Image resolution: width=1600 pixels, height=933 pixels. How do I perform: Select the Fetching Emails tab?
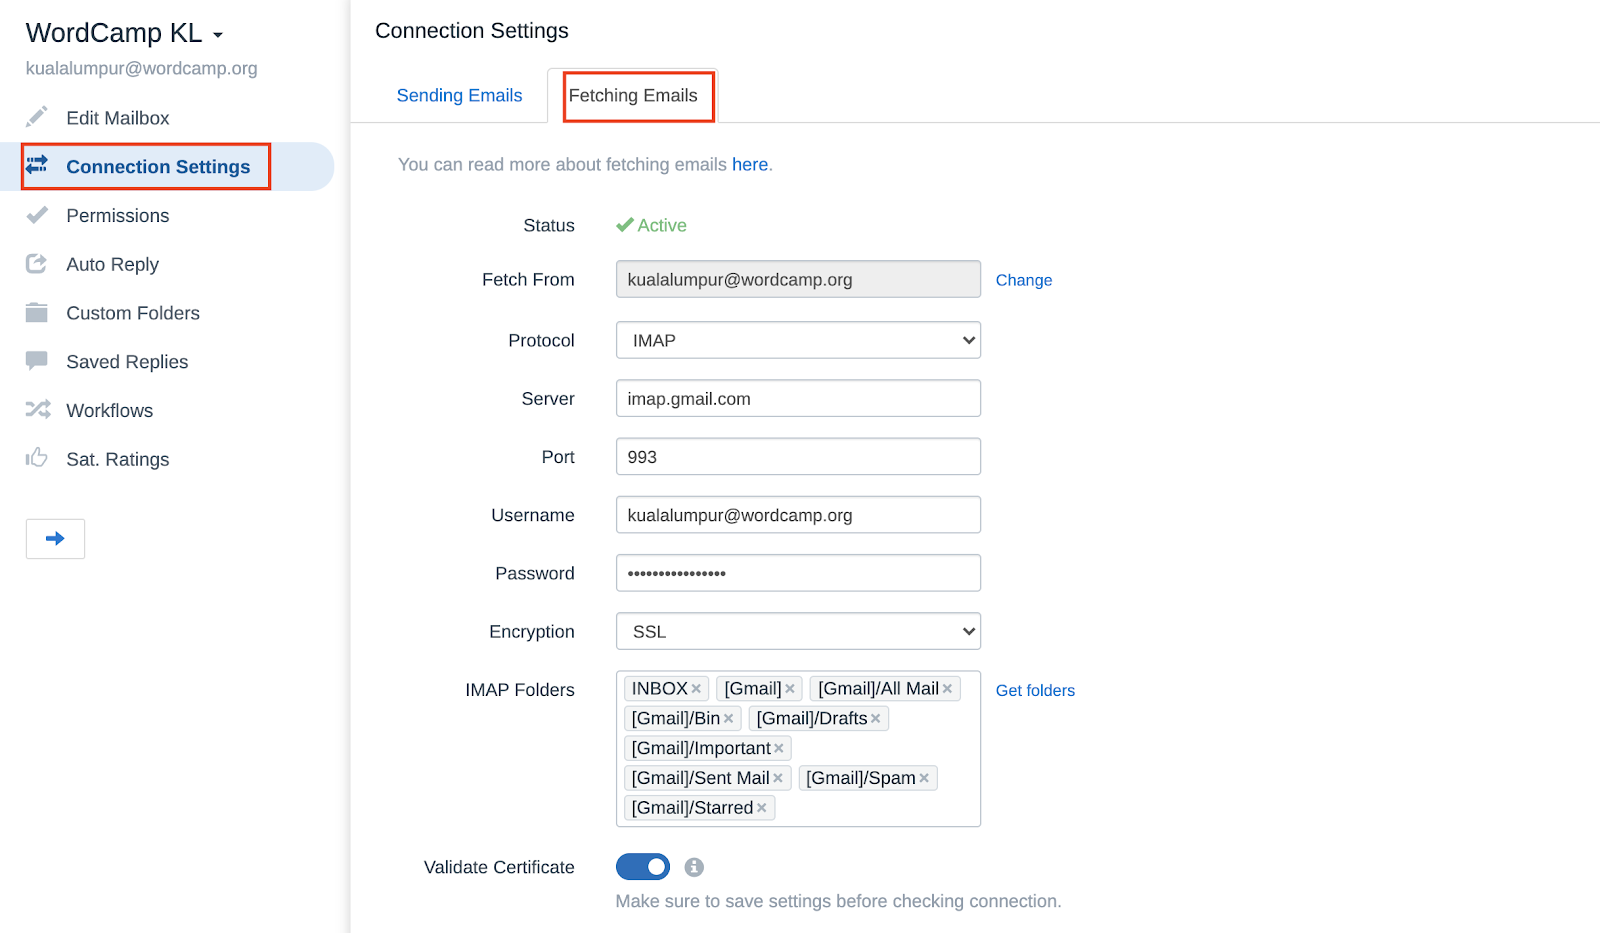[633, 95]
